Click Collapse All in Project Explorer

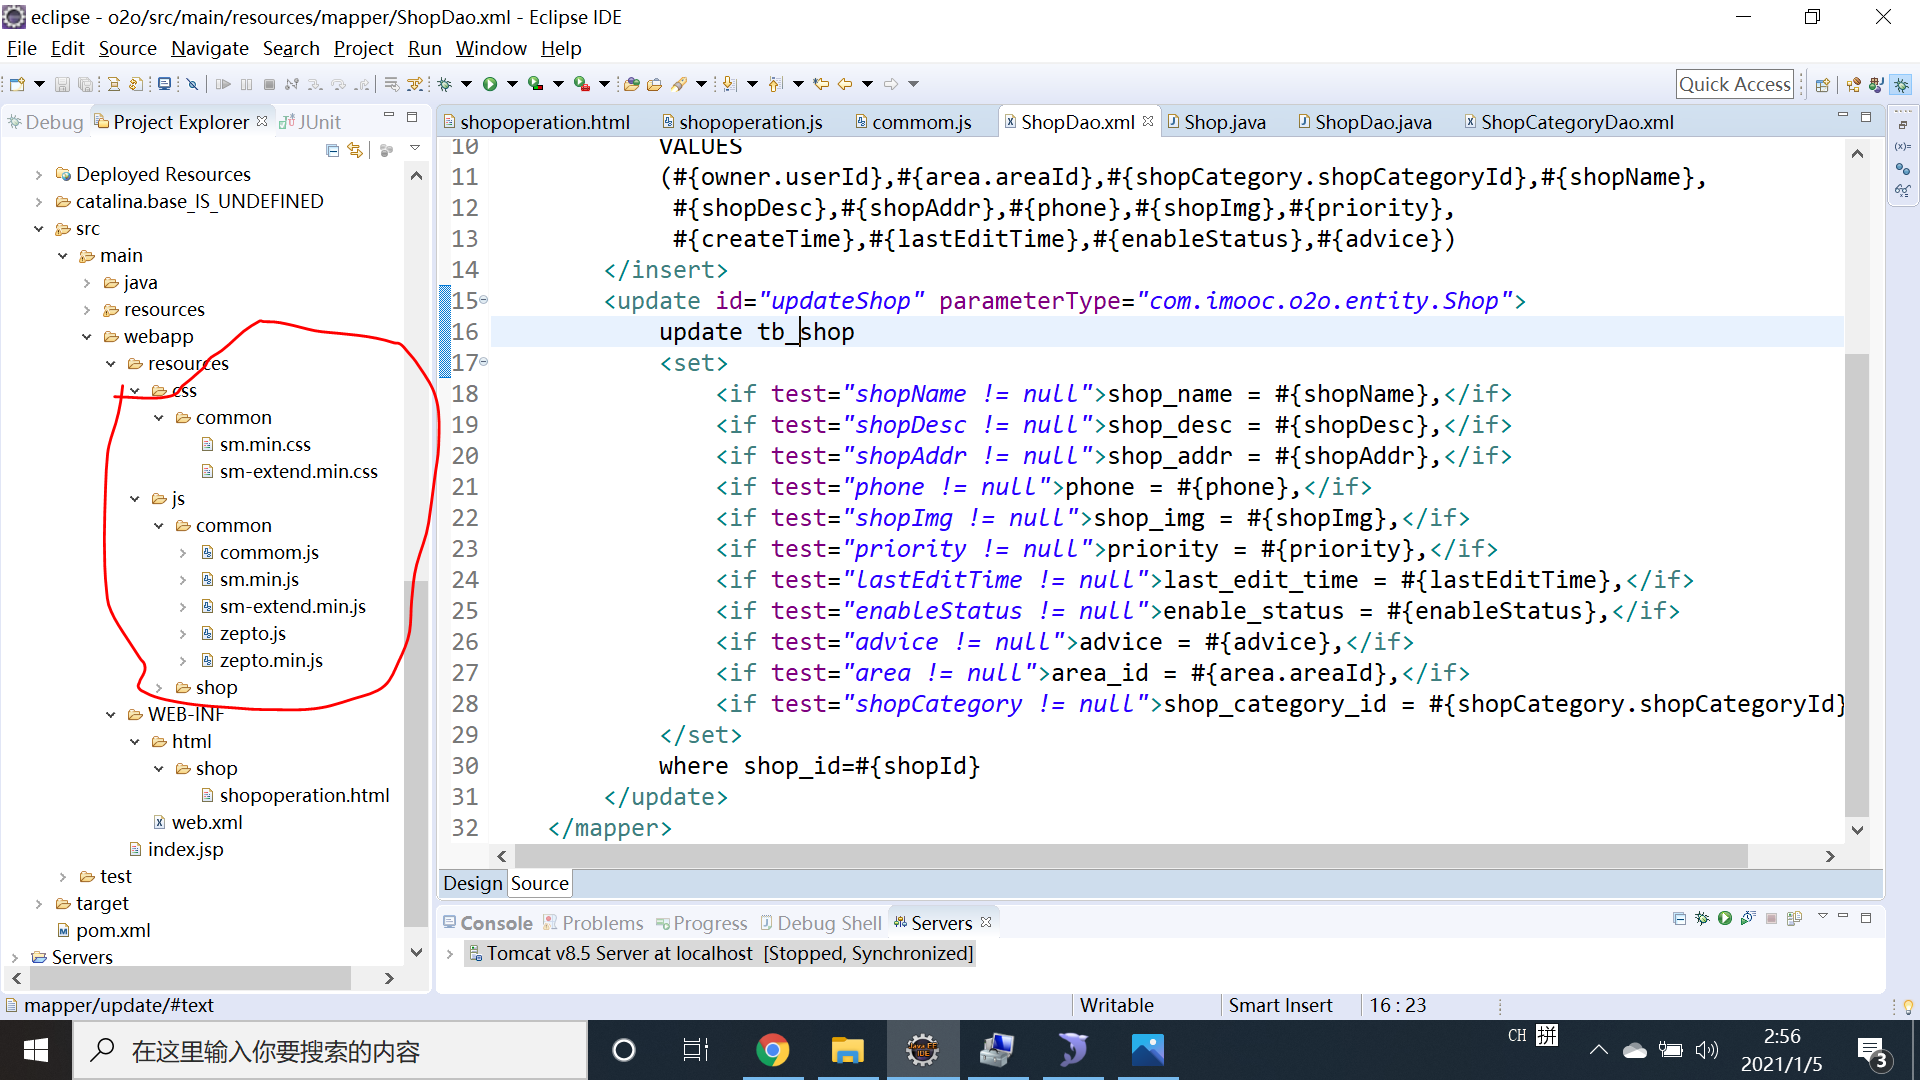tap(332, 150)
